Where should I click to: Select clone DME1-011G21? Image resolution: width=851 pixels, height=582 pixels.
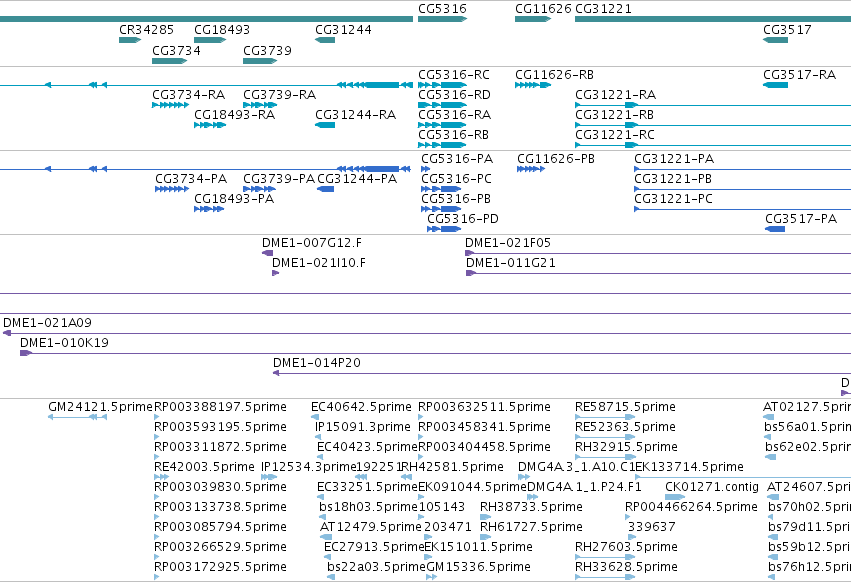click(658, 273)
